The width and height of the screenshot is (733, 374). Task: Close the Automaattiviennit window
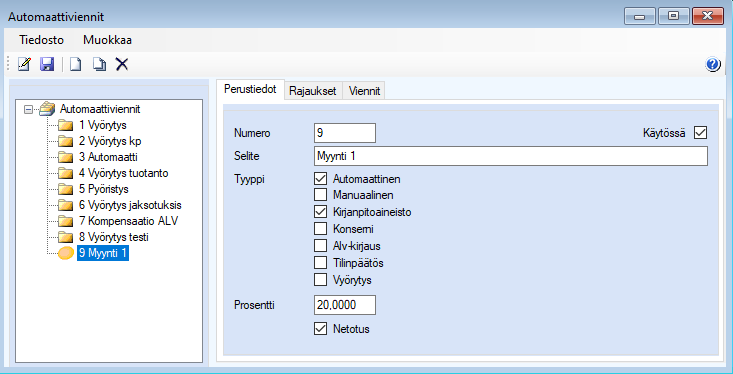tap(708, 16)
